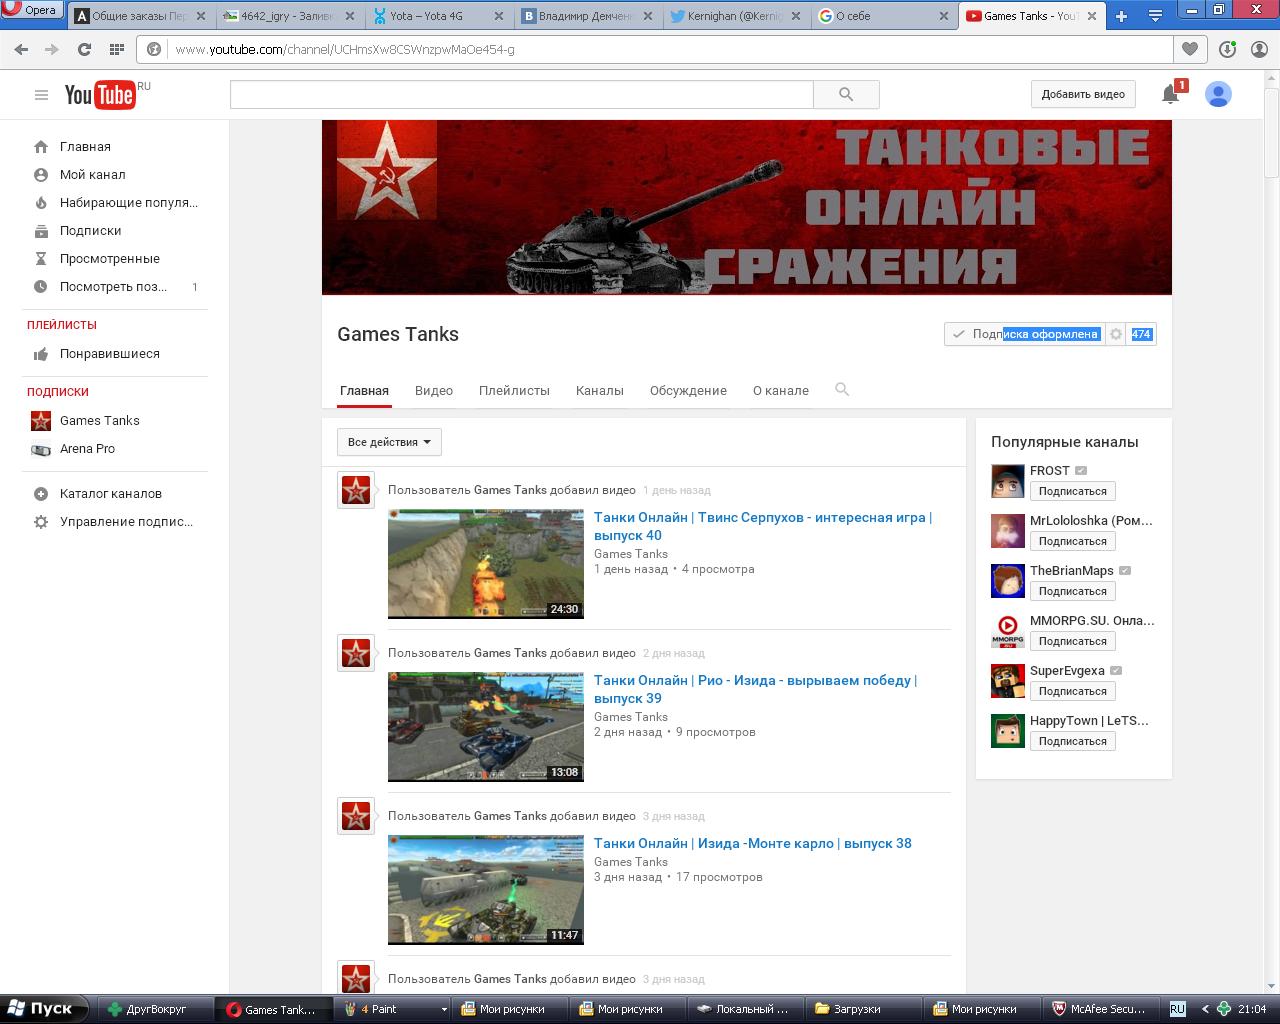Subscribe to HappyTown channel
1280x1024 pixels.
click(x=1072, y=741)
